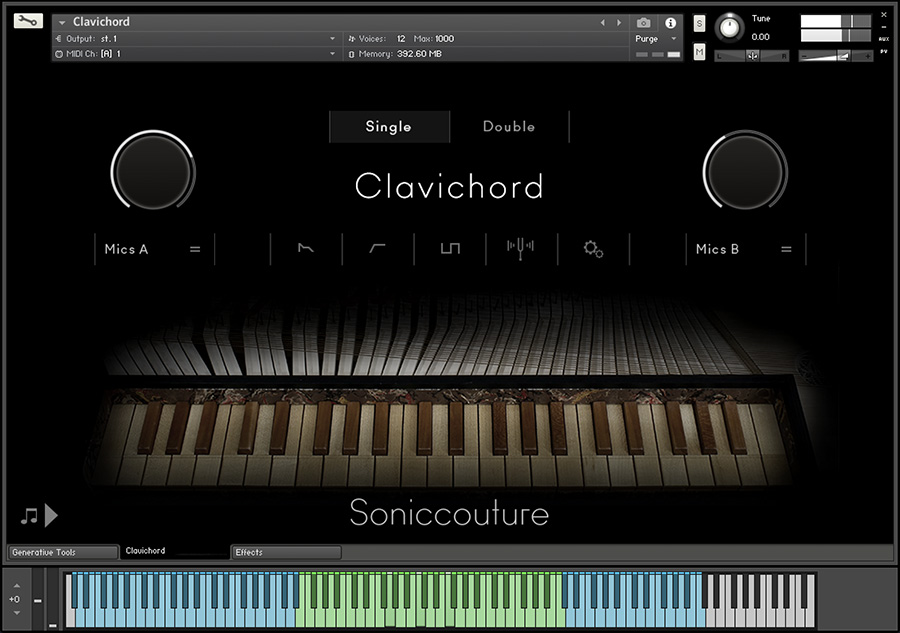Toggle the Mute M button
The image size is (900, 633).
coord(699,52)
